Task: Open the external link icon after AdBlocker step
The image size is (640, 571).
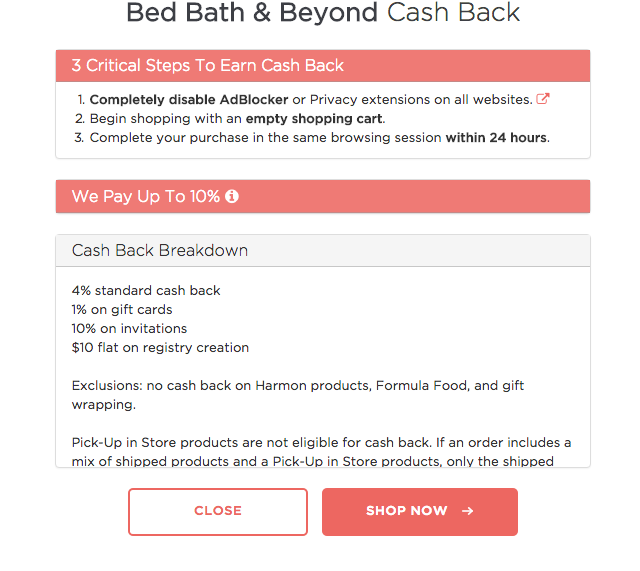Action: point(542,99)
